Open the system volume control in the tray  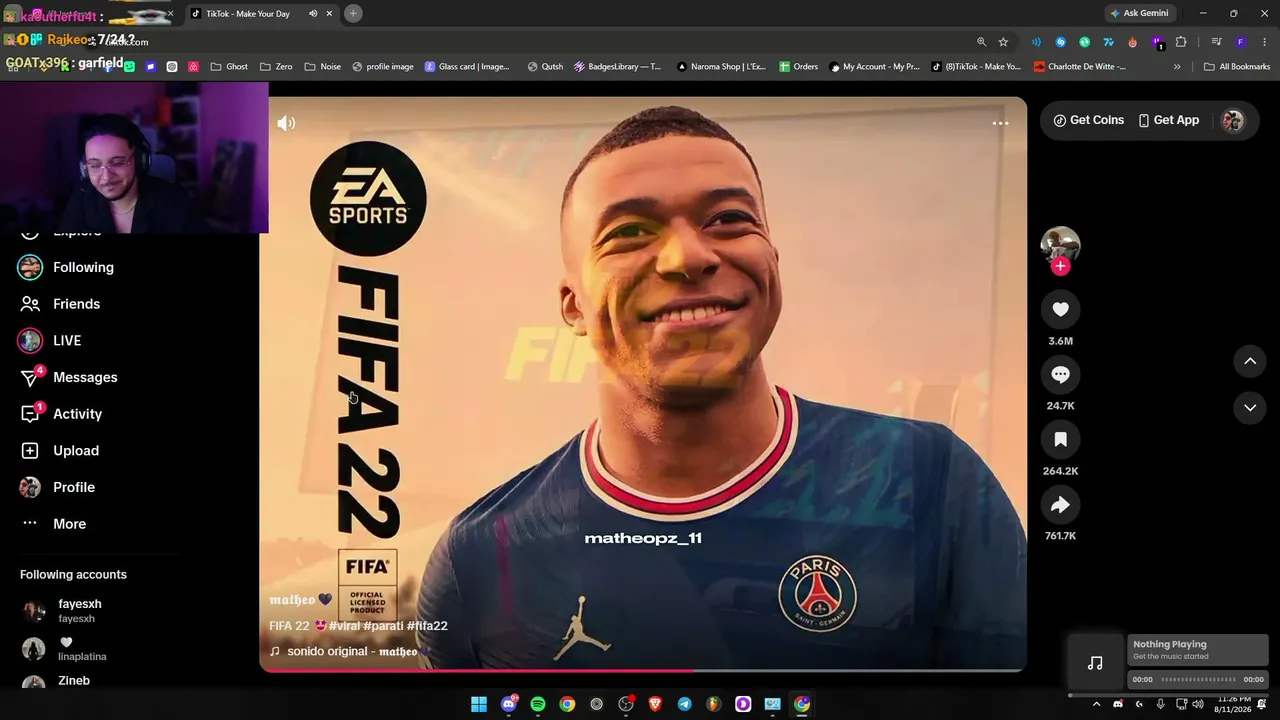point(1198,704)
